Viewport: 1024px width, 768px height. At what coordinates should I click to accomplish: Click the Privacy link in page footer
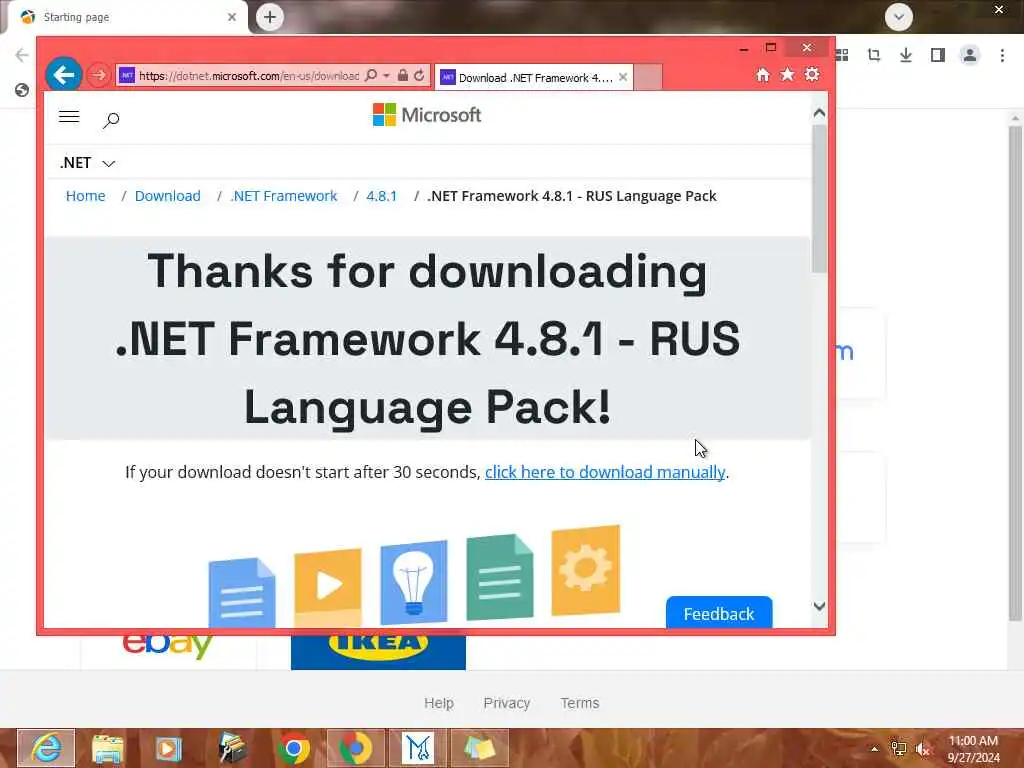[507, 703]
